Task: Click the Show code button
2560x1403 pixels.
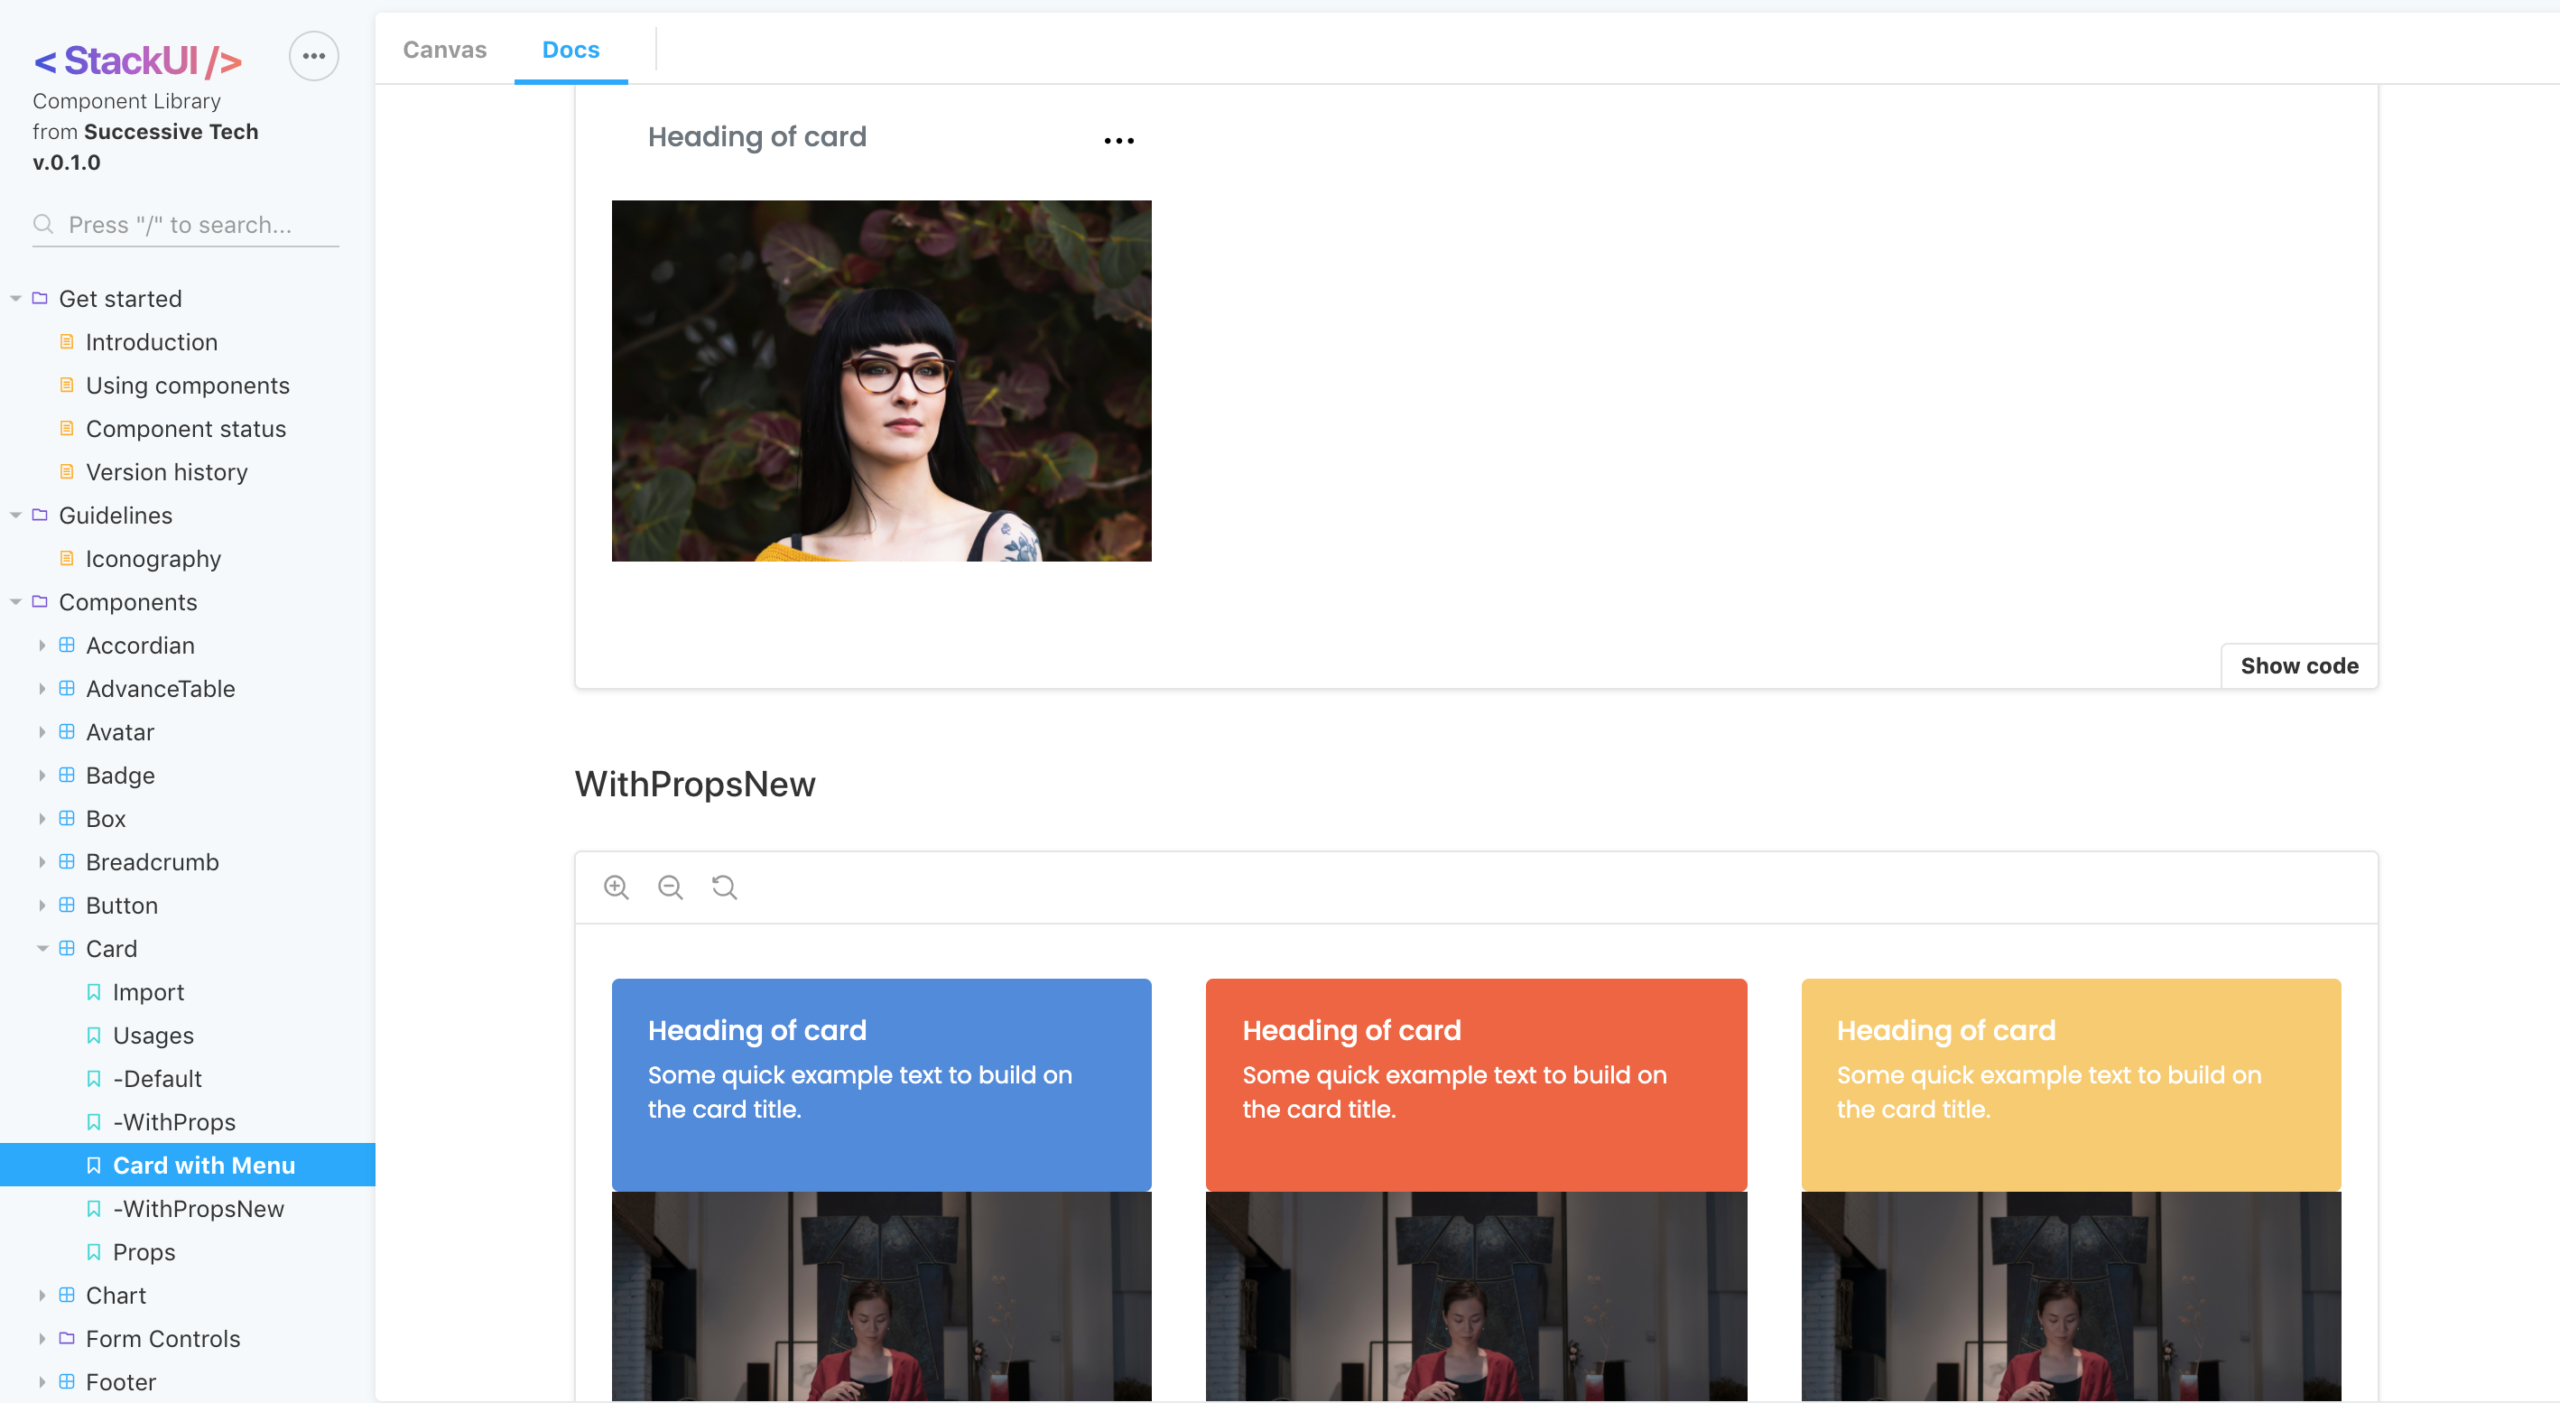Action: 2299,665
